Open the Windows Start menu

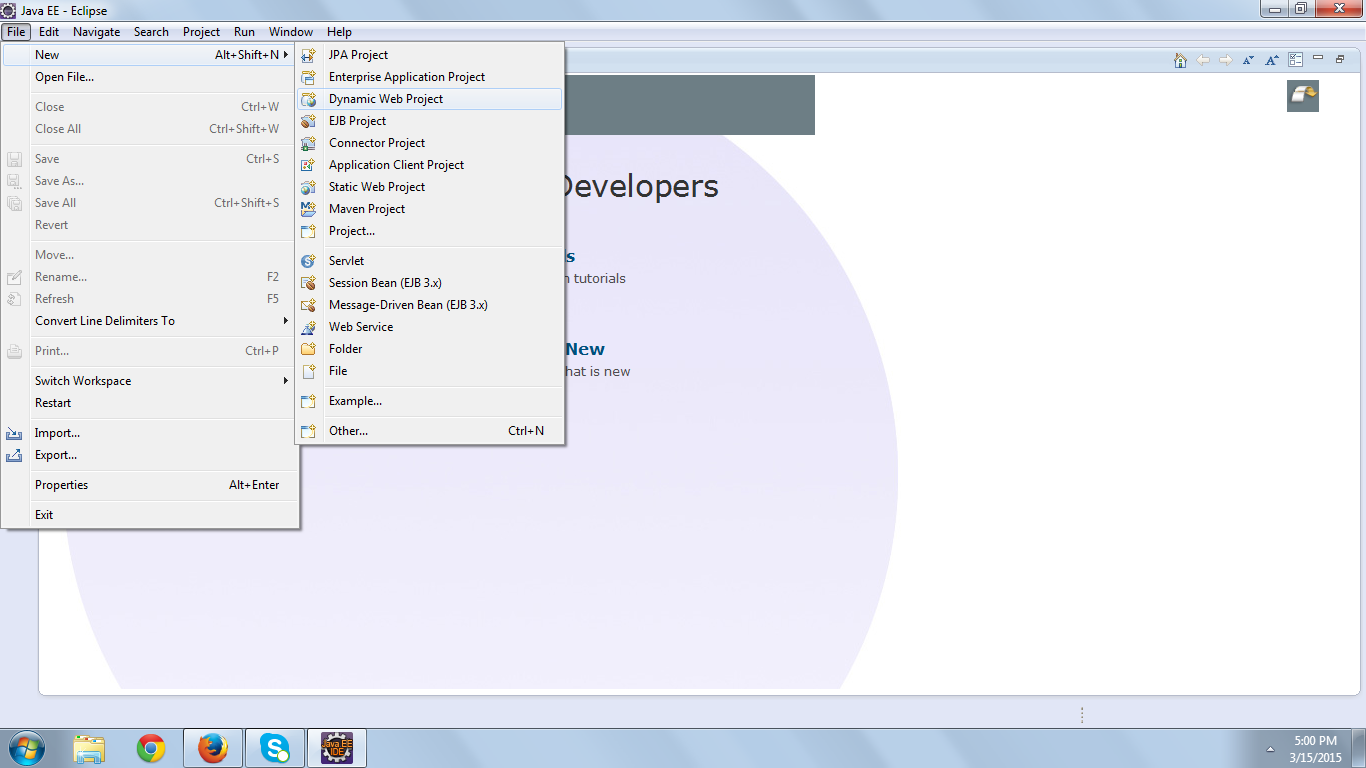27,748
